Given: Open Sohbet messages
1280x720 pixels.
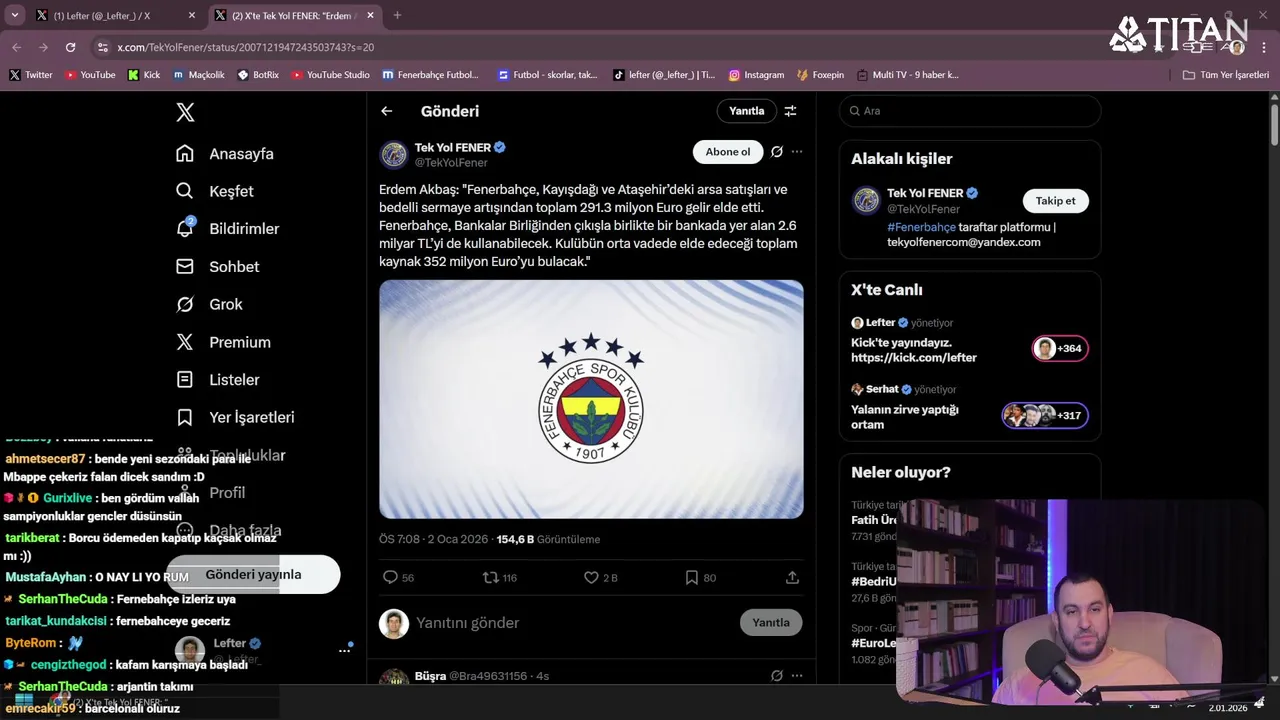Looking at the screenshot, I should click(217, 267).
